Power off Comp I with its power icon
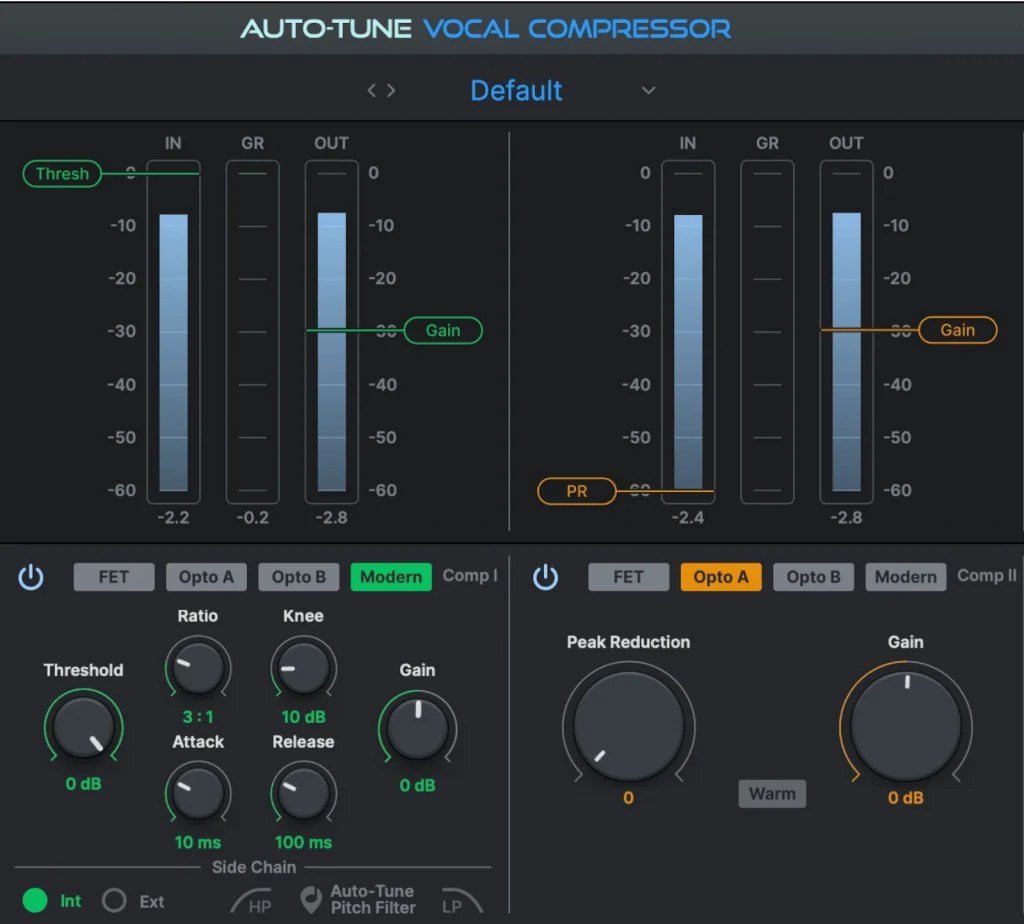 31,577
